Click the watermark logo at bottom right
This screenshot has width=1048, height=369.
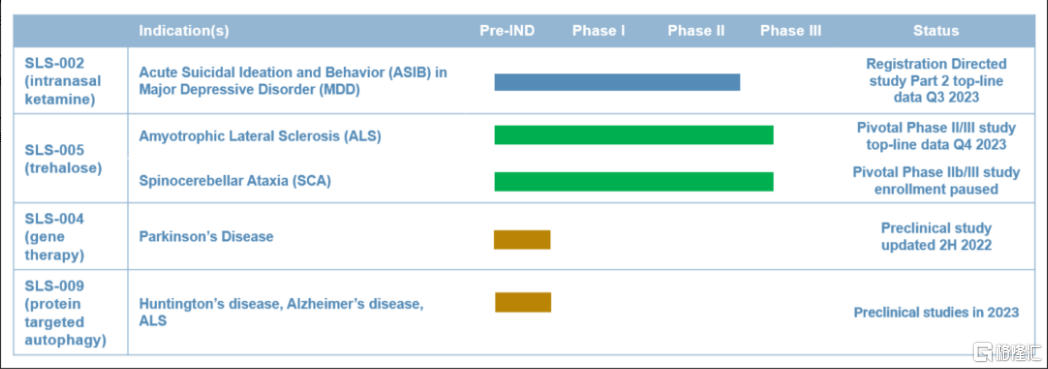[1007, 352]
